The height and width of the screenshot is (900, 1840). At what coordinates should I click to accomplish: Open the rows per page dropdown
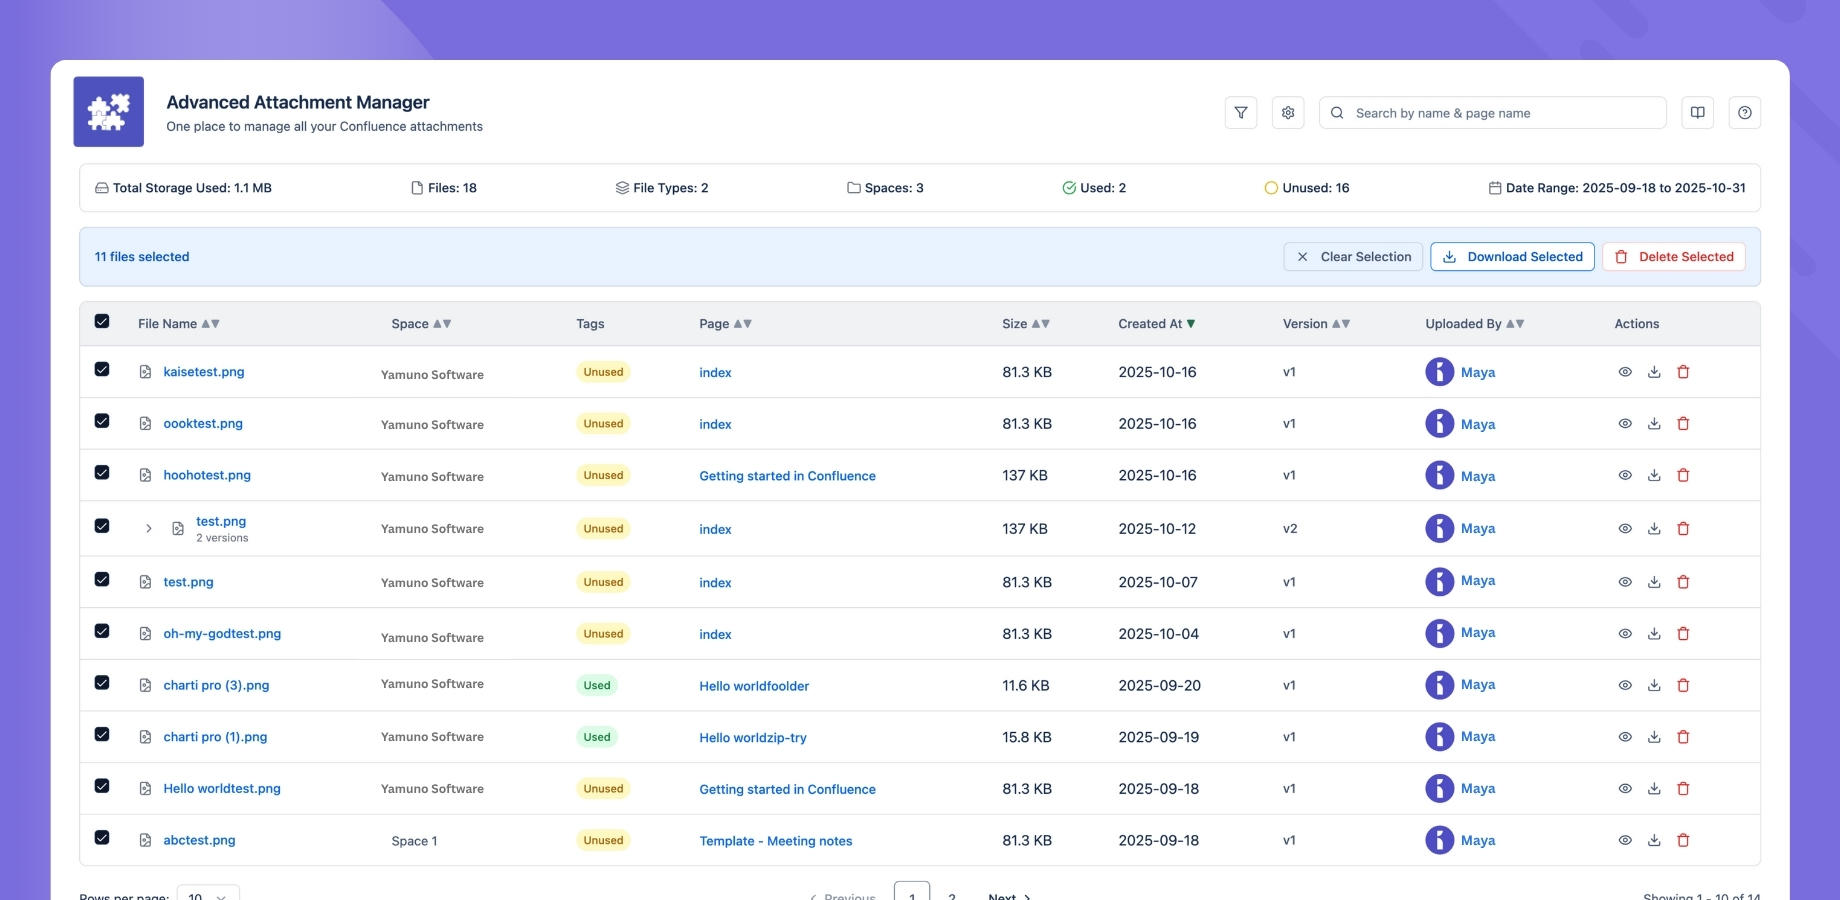click(x=208, y=896)
